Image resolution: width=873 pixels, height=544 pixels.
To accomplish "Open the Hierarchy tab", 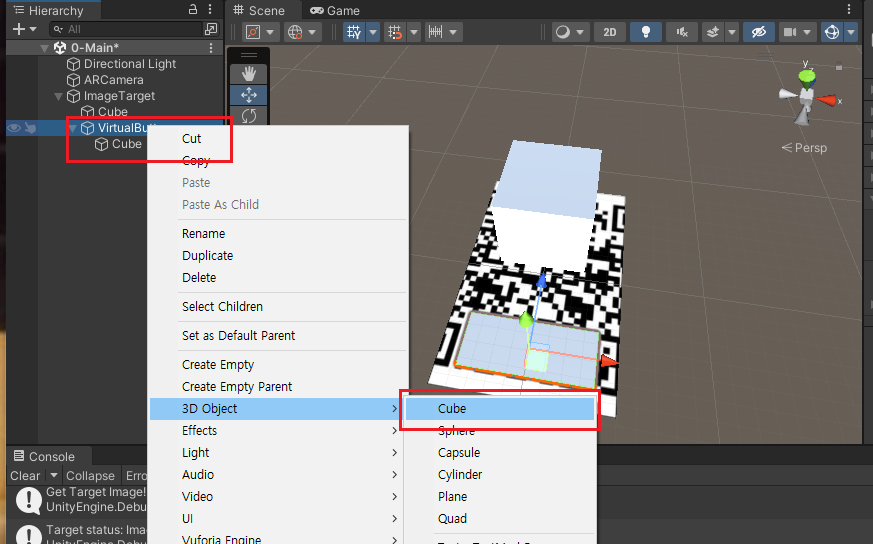I will coord(49,10).
